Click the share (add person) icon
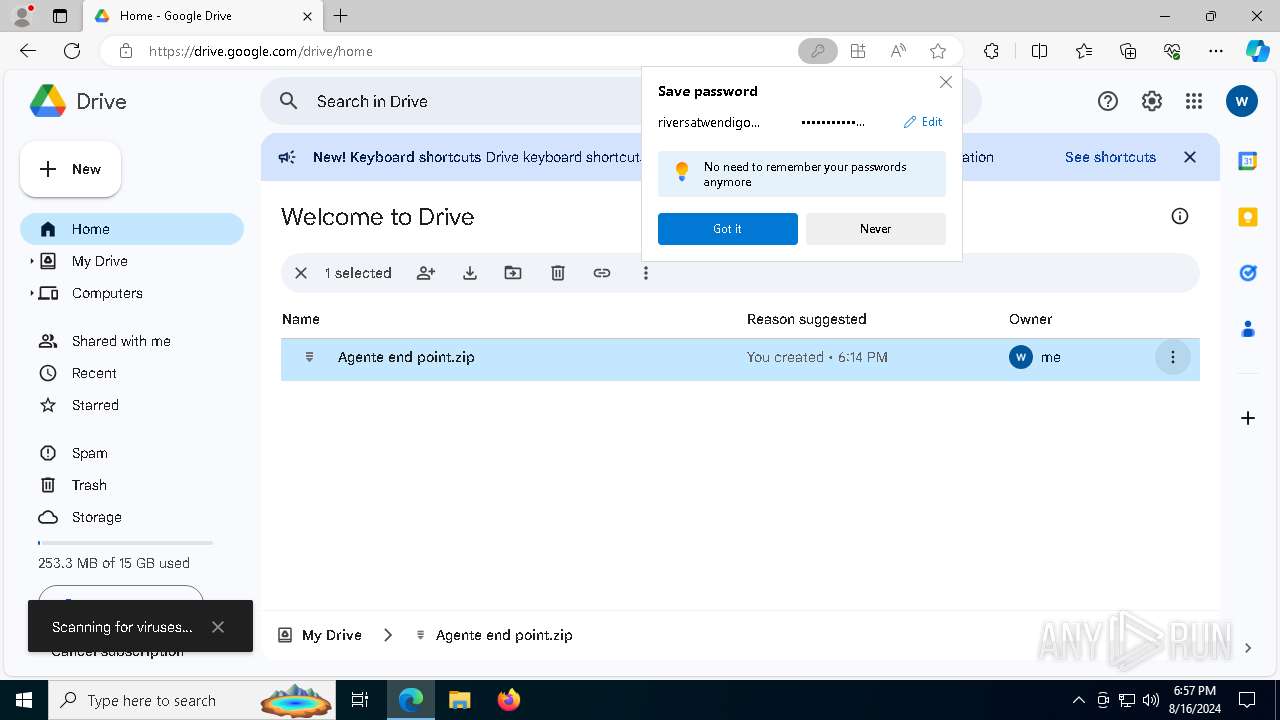Screen dimensions: 1280x720 coord(426,273)
